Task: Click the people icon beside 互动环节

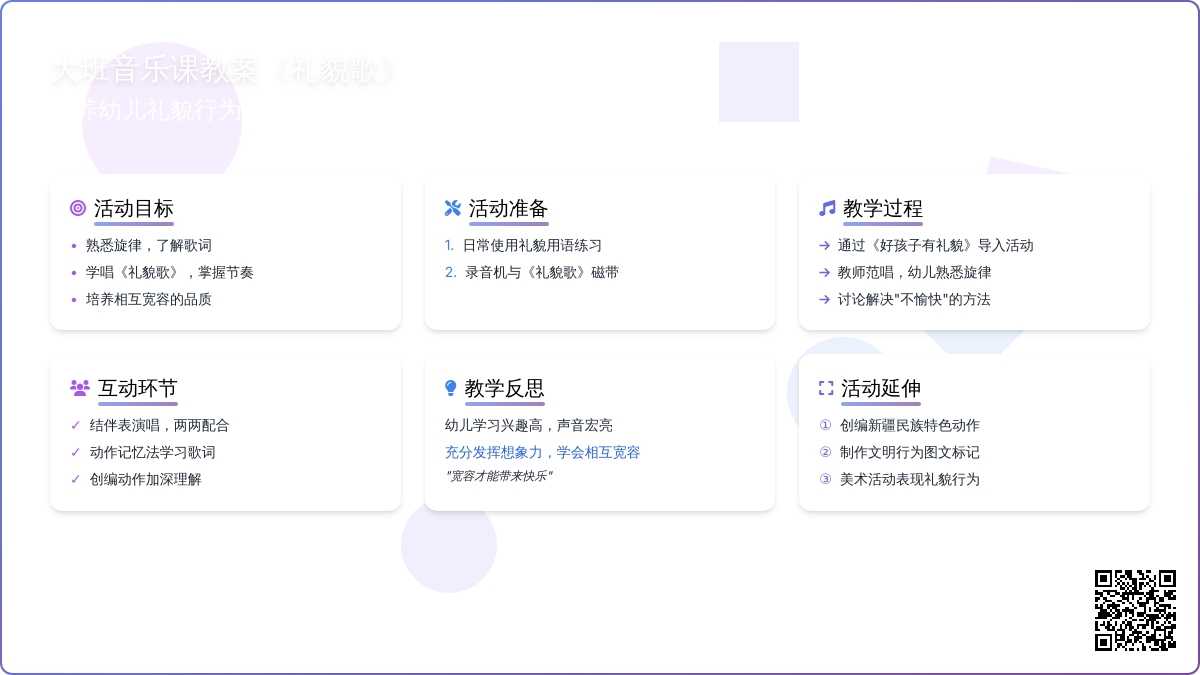Action: (x=80, y=388)
